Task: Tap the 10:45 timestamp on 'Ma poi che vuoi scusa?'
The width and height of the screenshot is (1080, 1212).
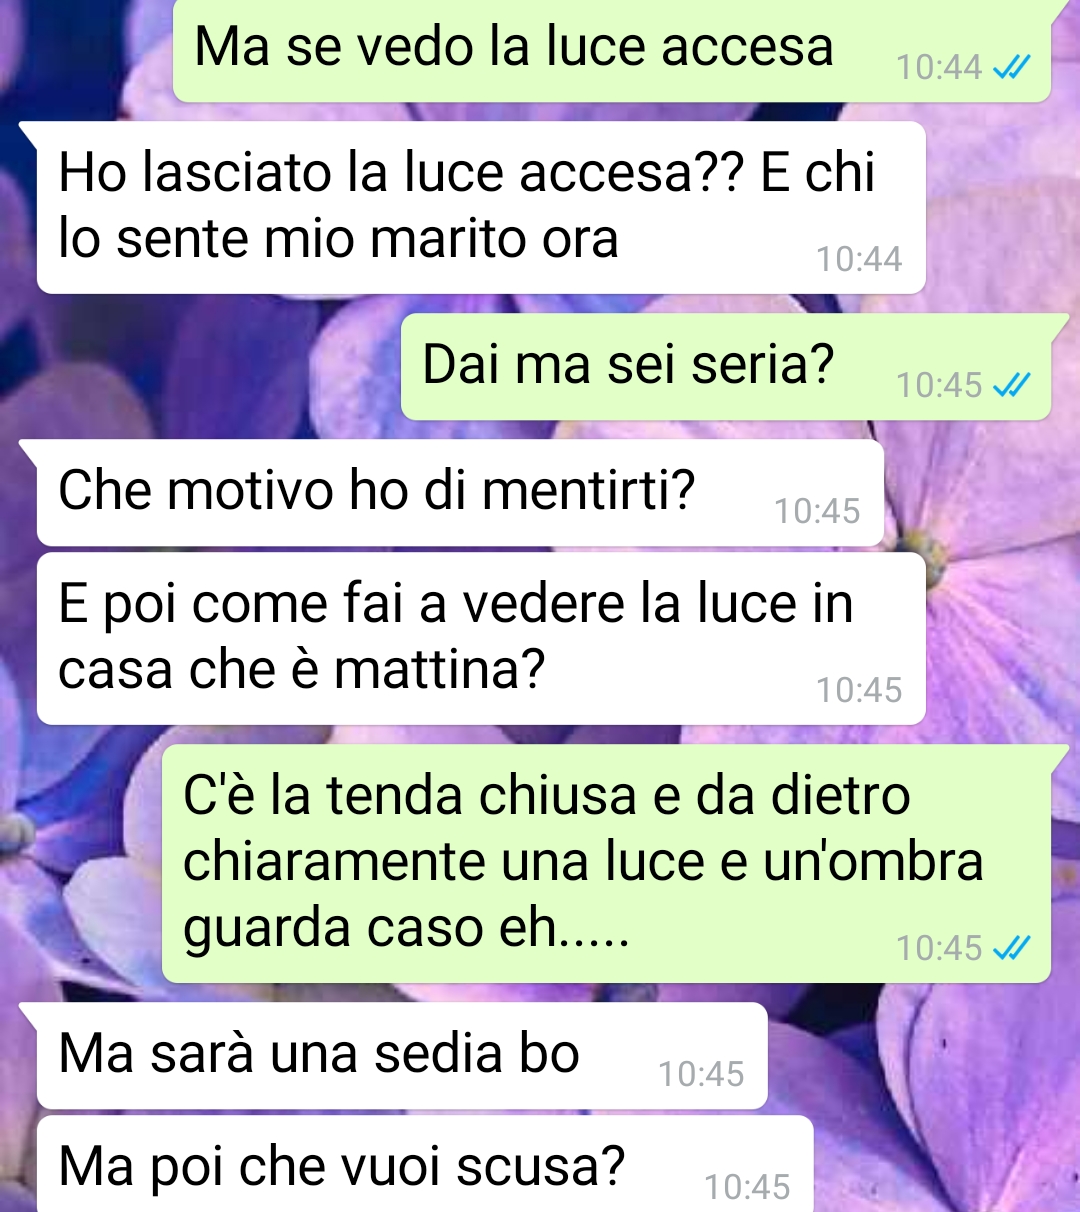Action: pos(747,1188)
